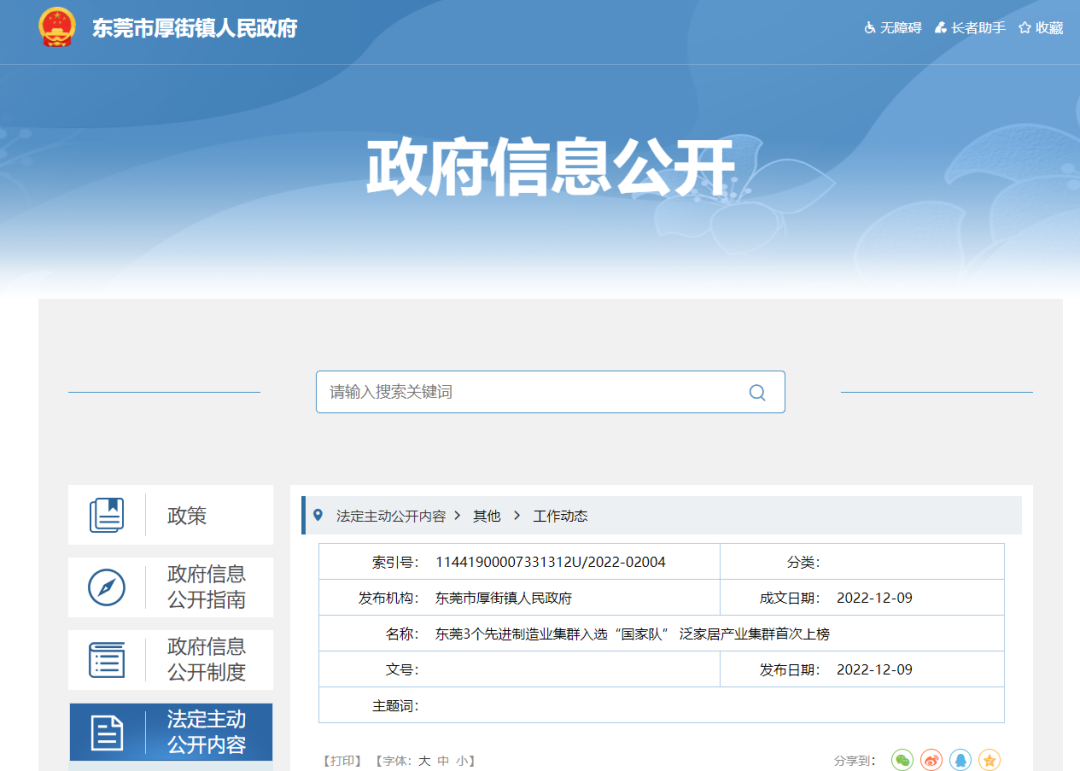Viewport: 1080px width, 771px height.
Task: Click the magnifier search icon
Action: (x=757, y=393)
